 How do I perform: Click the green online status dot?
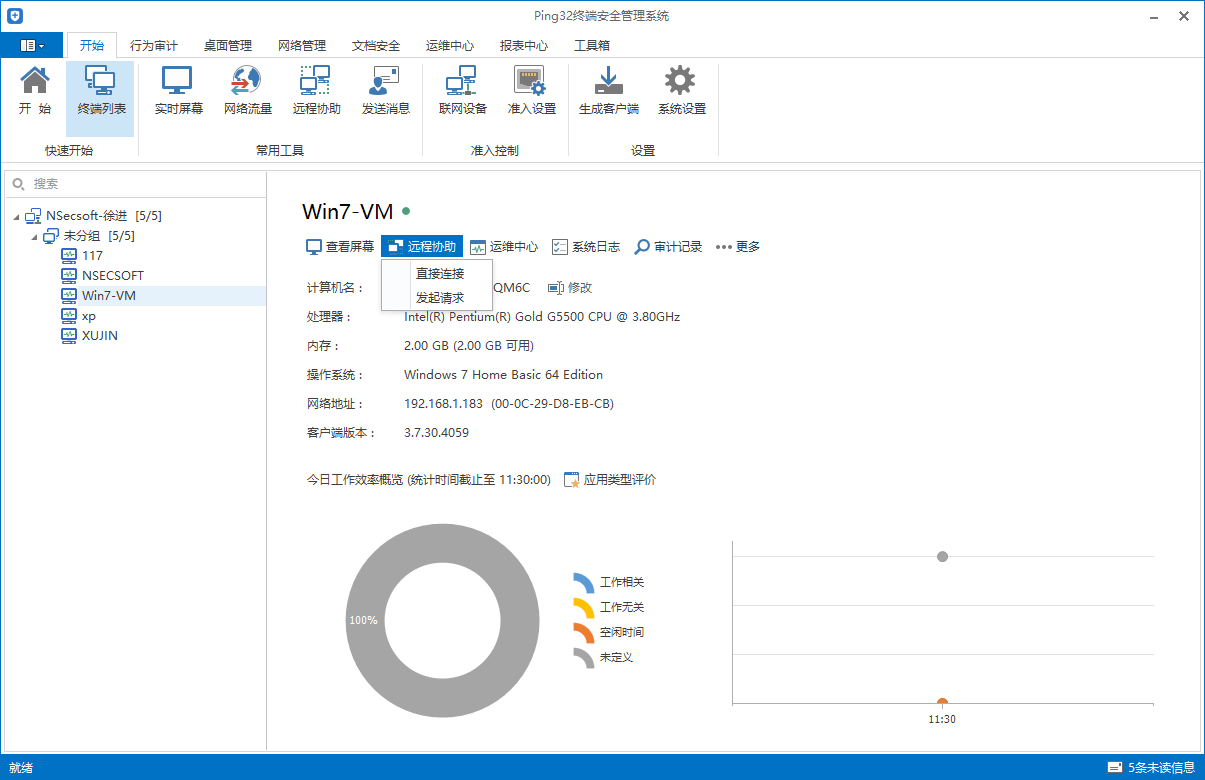(406, 211)
